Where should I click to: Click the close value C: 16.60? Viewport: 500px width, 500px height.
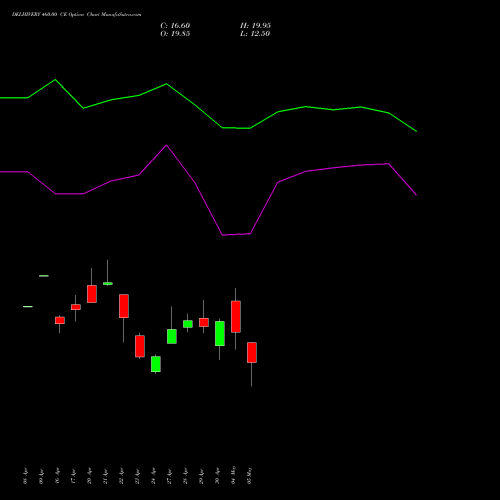(175, 26)
